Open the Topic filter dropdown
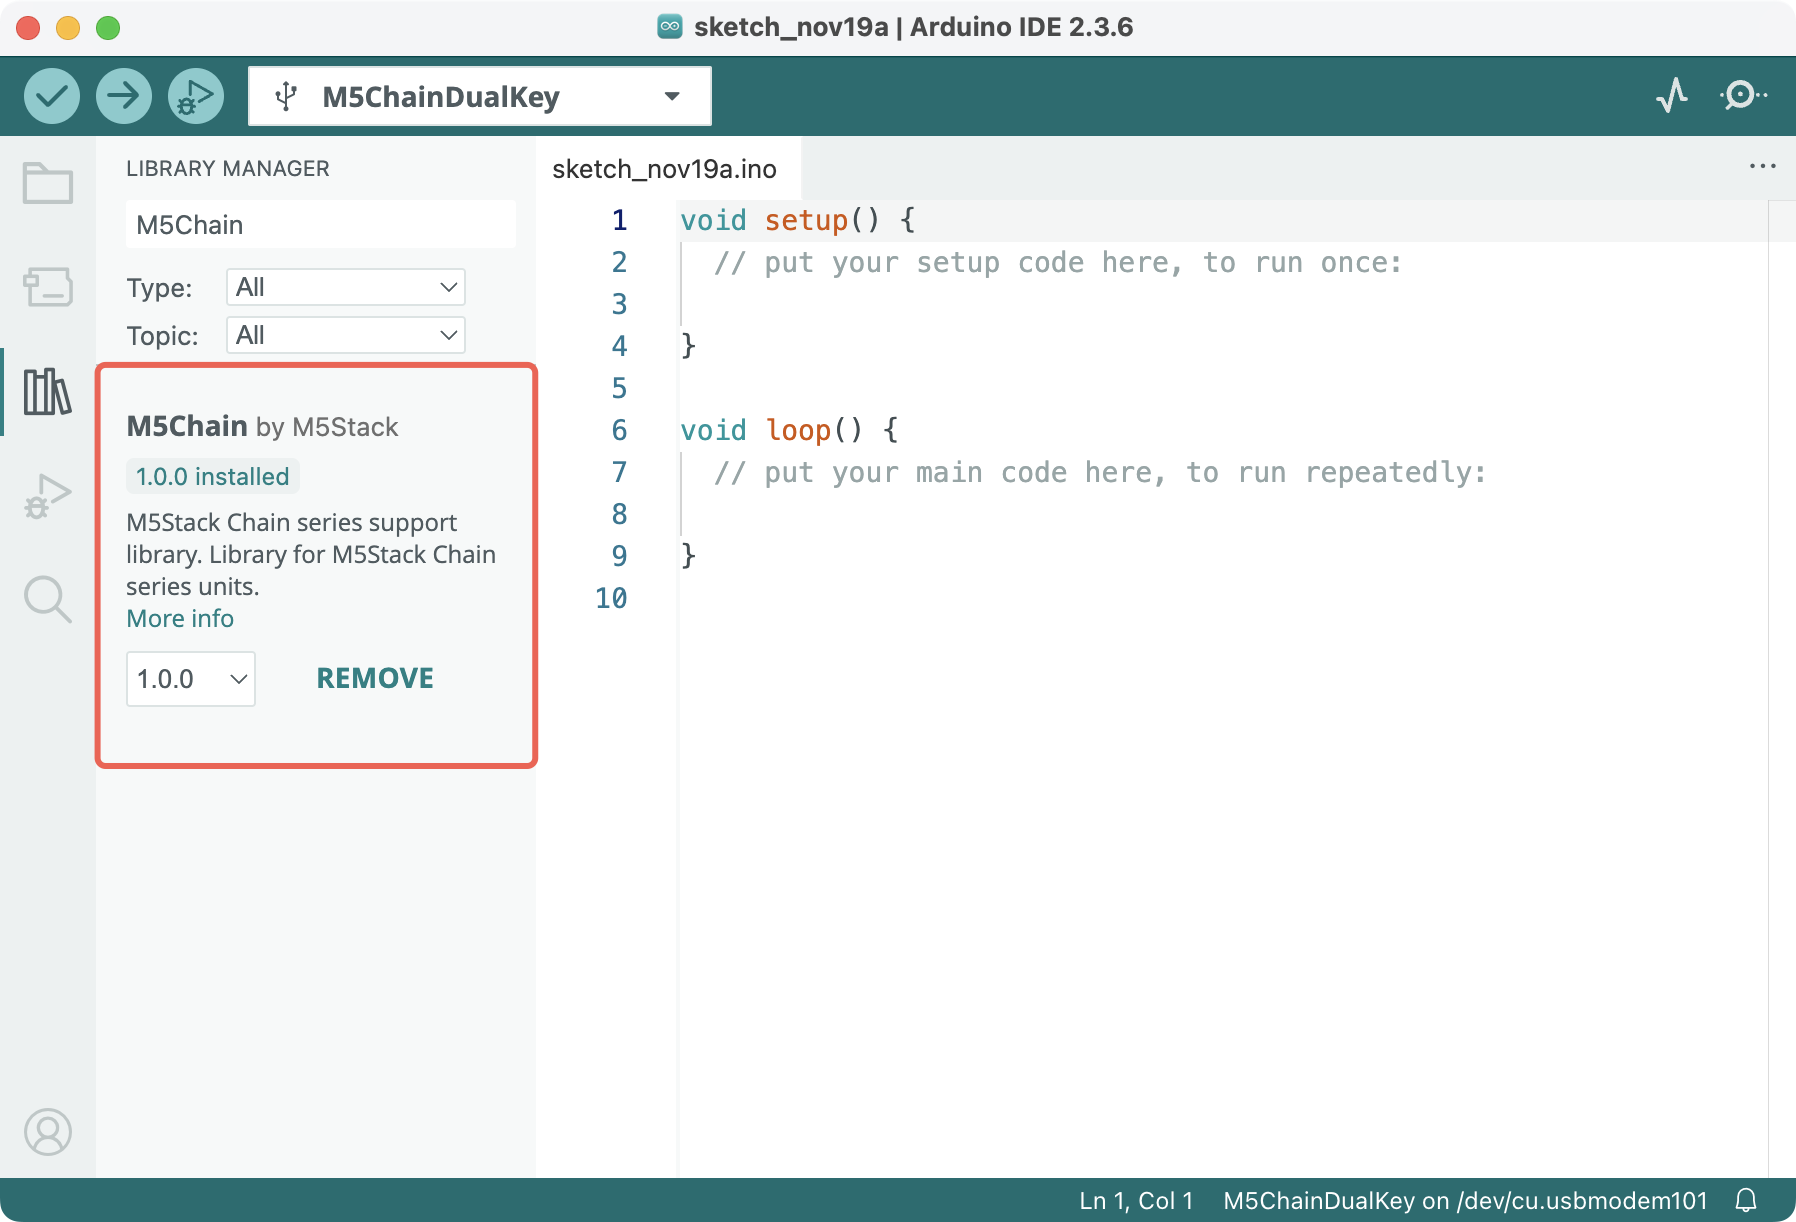This screenshot has height=1222, width=1796. coord(345,336)
